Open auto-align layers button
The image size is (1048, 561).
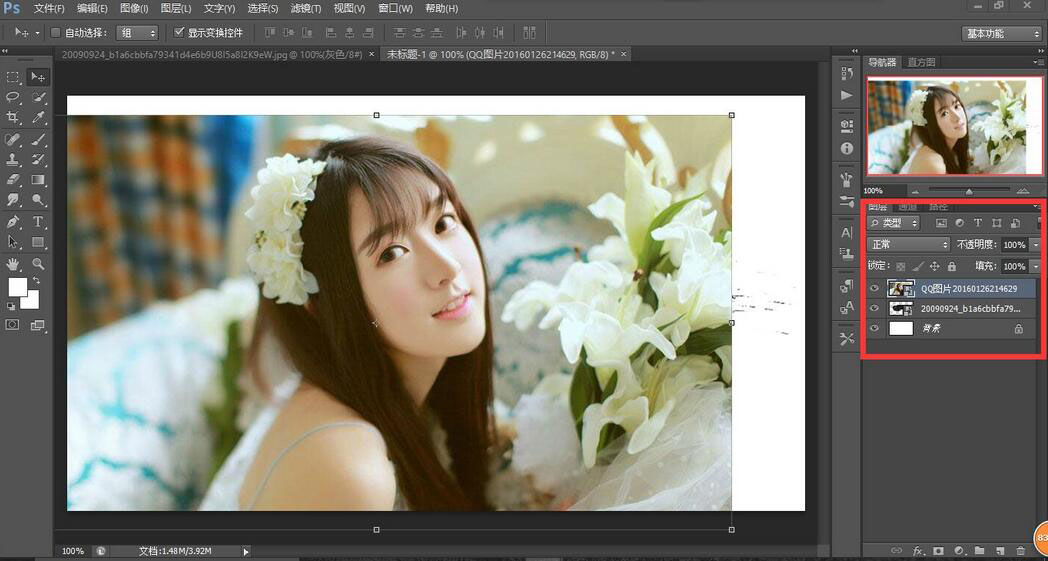[529, 32]
